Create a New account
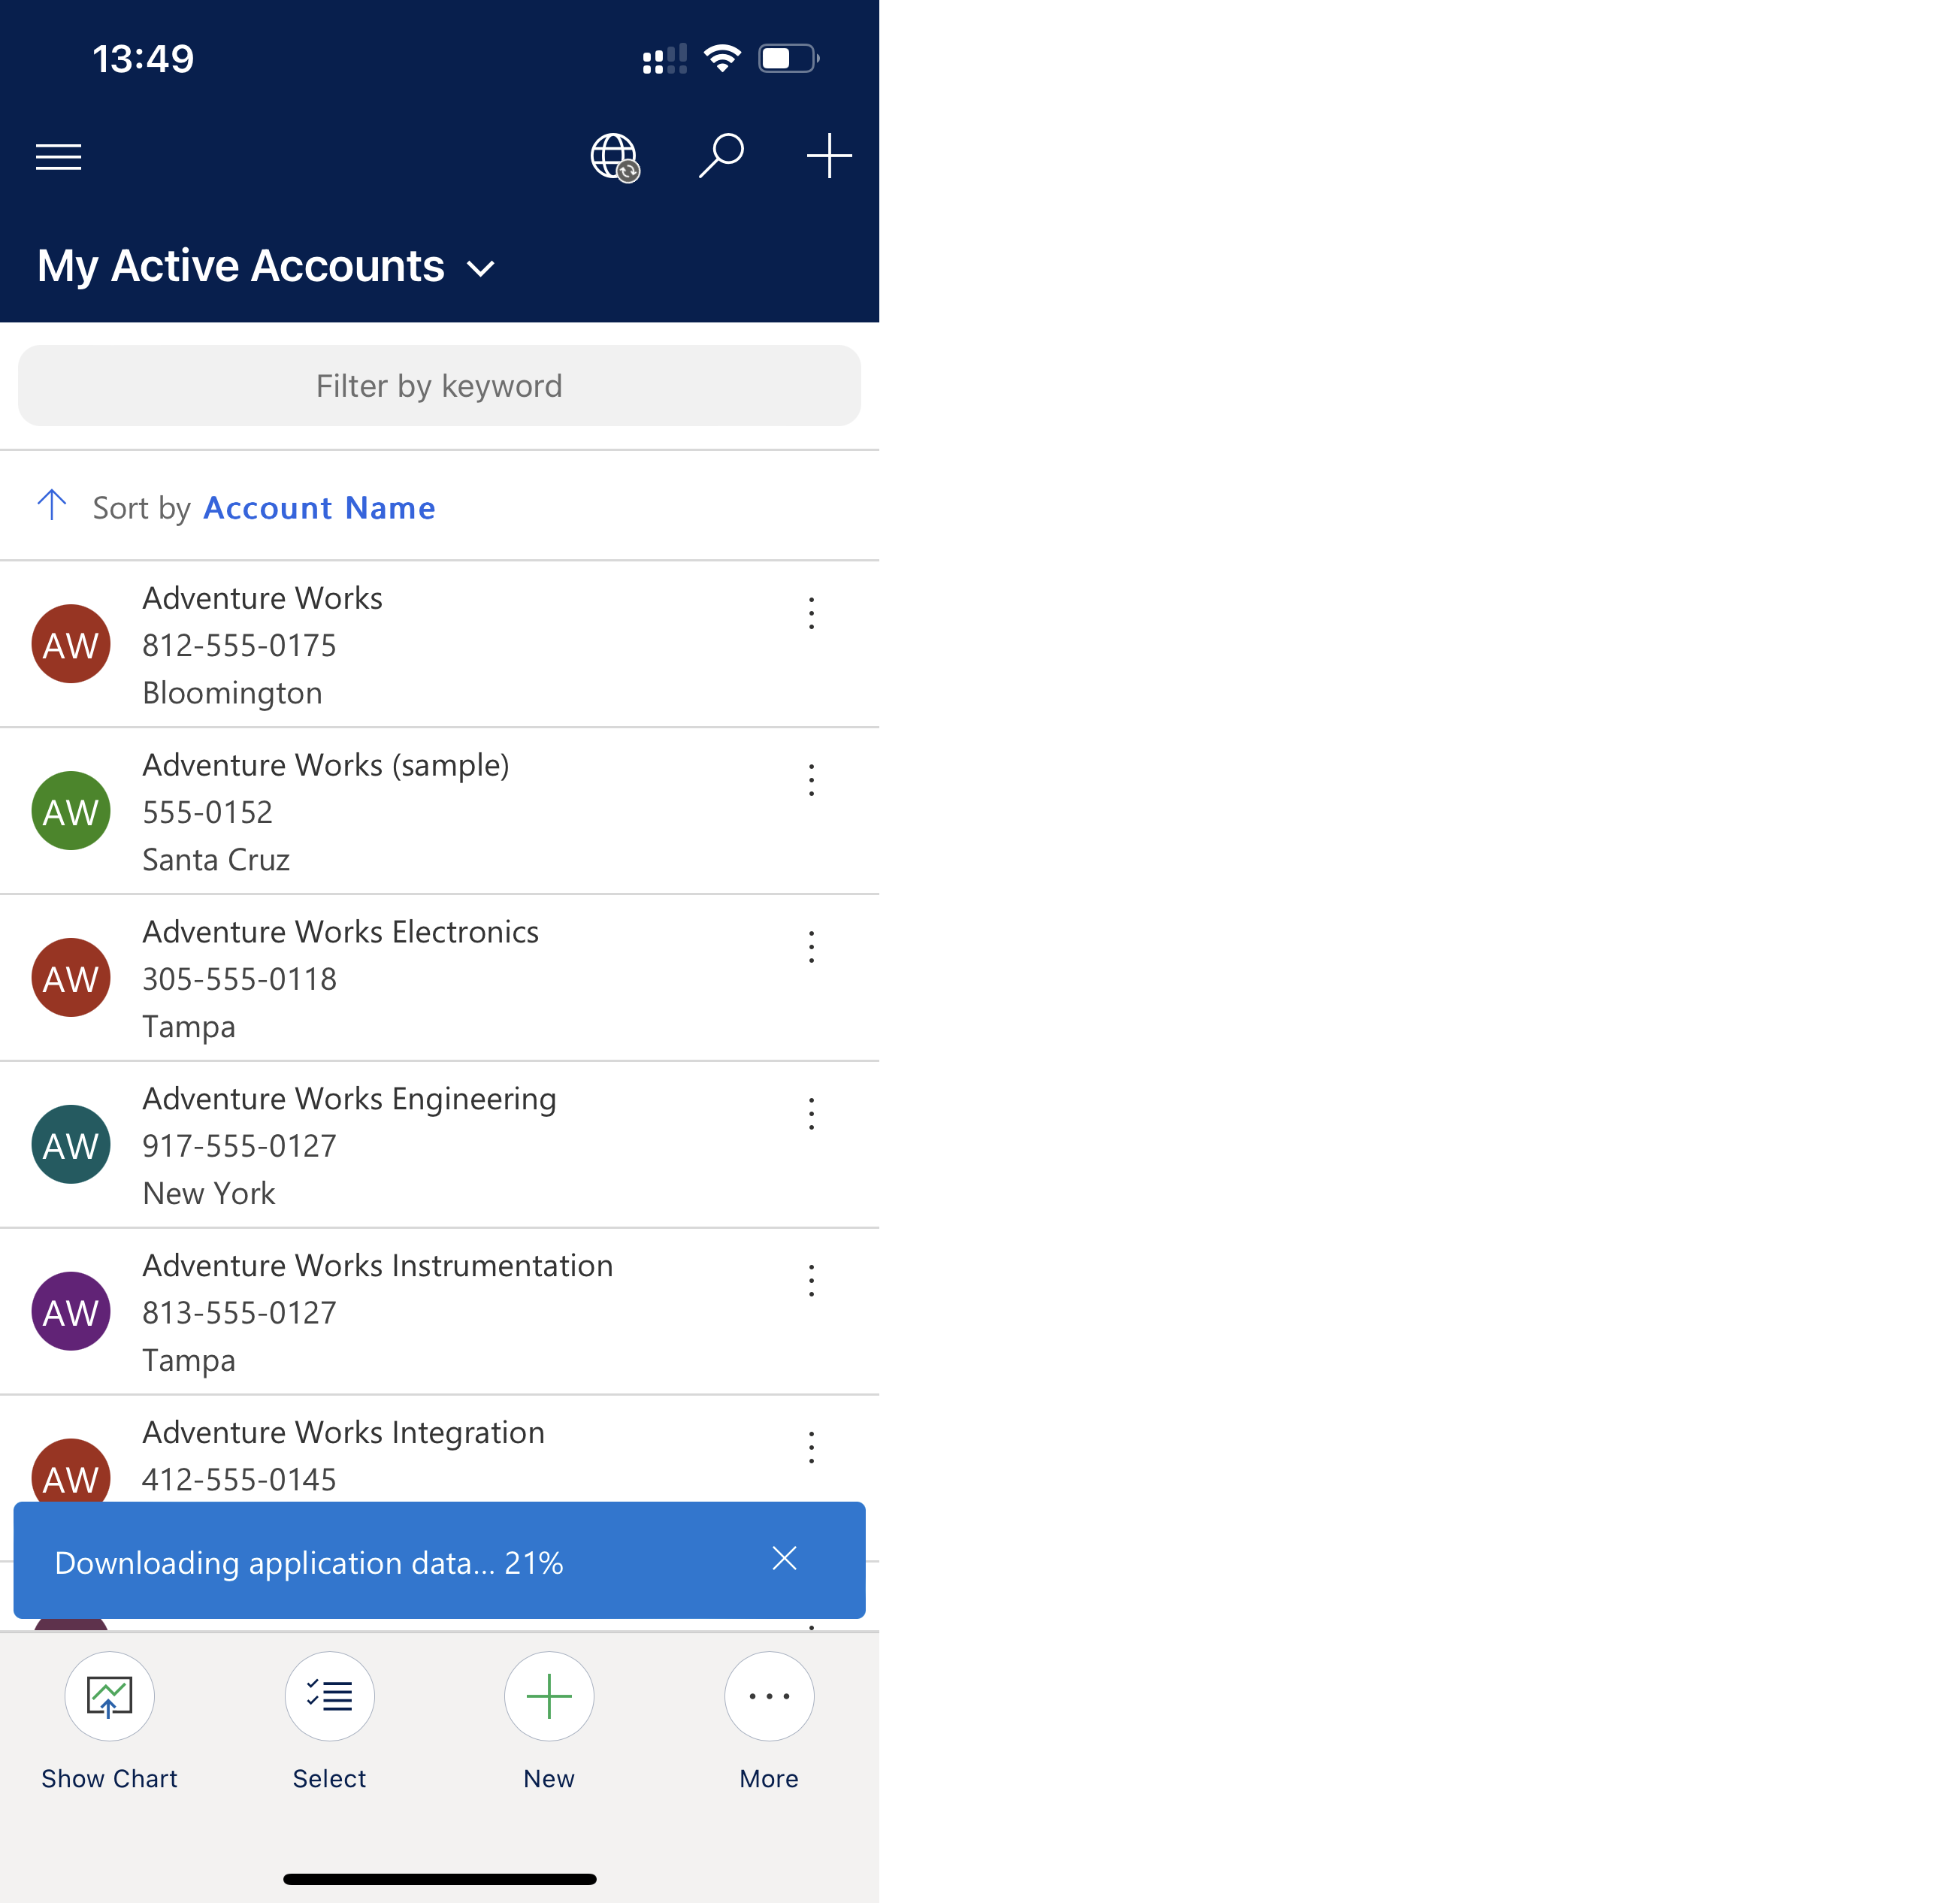1960x1903 pixels. [549, 1696]
